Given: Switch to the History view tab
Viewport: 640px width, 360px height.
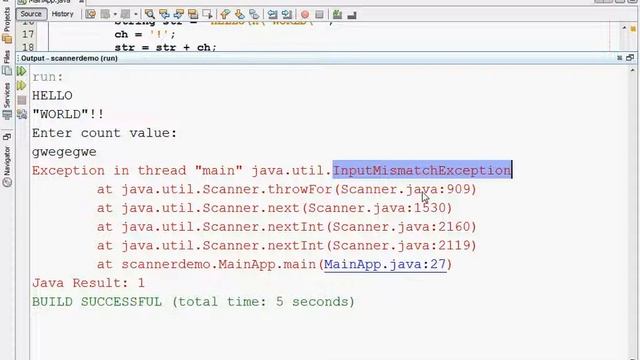Looking at the screenshot, I should point(62,14).
